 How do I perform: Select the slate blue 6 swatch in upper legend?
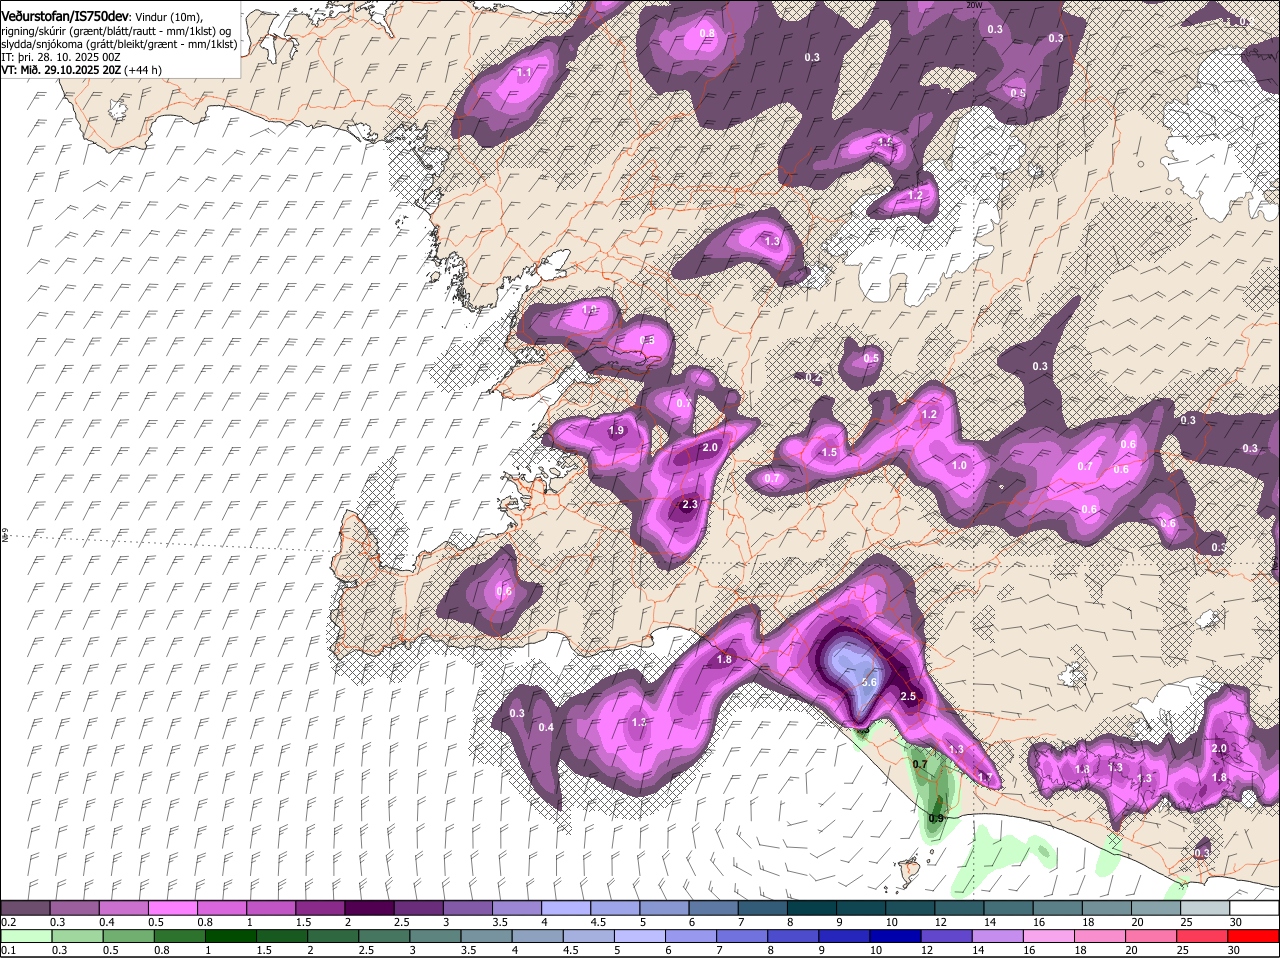click(x=714, y=907)
